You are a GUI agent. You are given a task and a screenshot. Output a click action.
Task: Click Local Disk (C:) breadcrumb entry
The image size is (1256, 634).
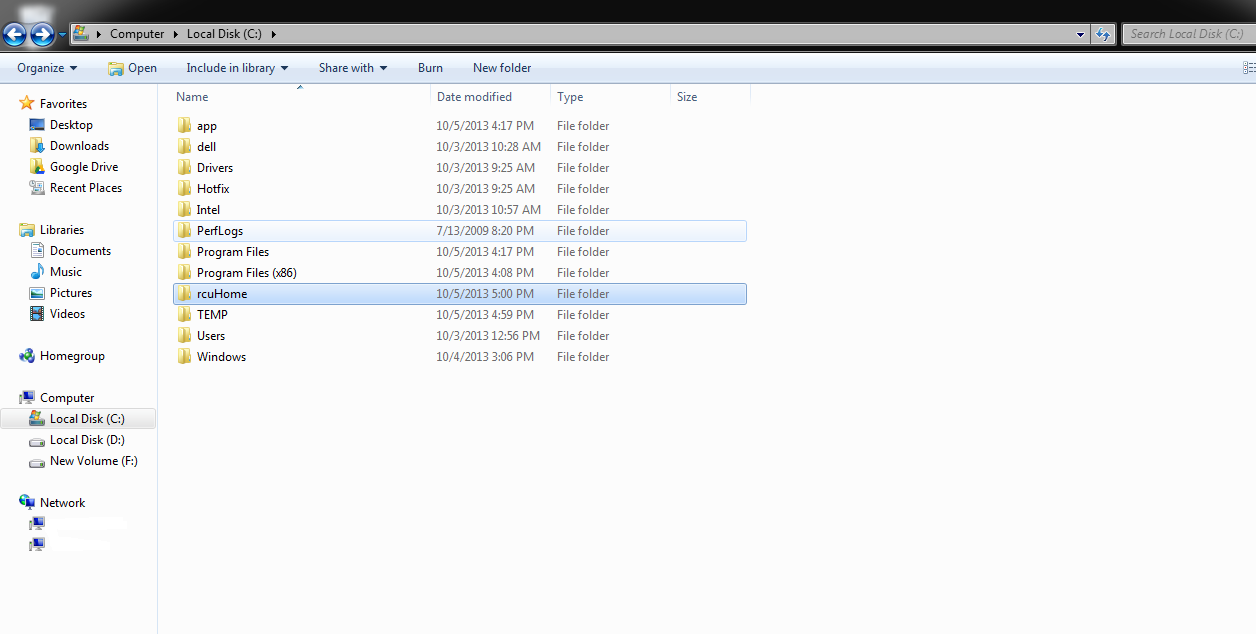tap(222, 33)
